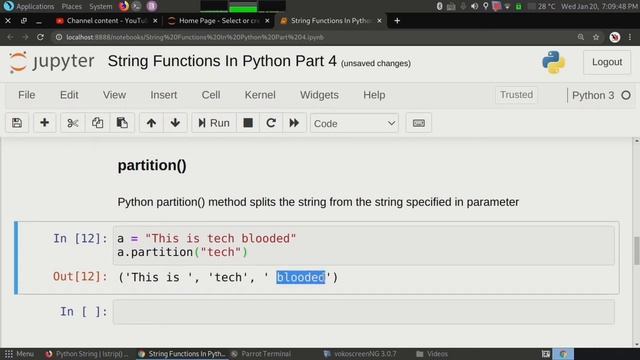640x360 pixels.
Task: Switch to Parrot Terminal in taskbar
Action: tap(261, 354)
